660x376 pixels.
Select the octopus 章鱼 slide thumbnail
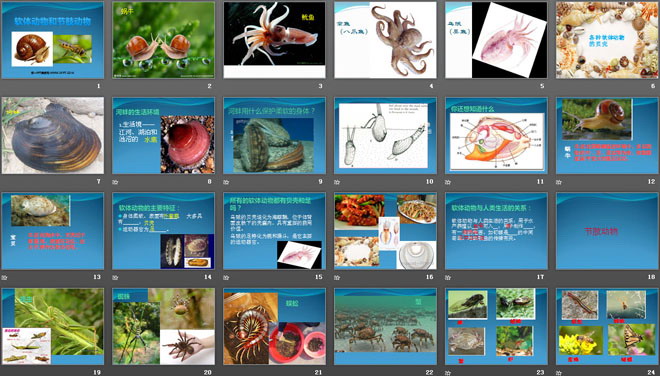(x=385, y=40)
